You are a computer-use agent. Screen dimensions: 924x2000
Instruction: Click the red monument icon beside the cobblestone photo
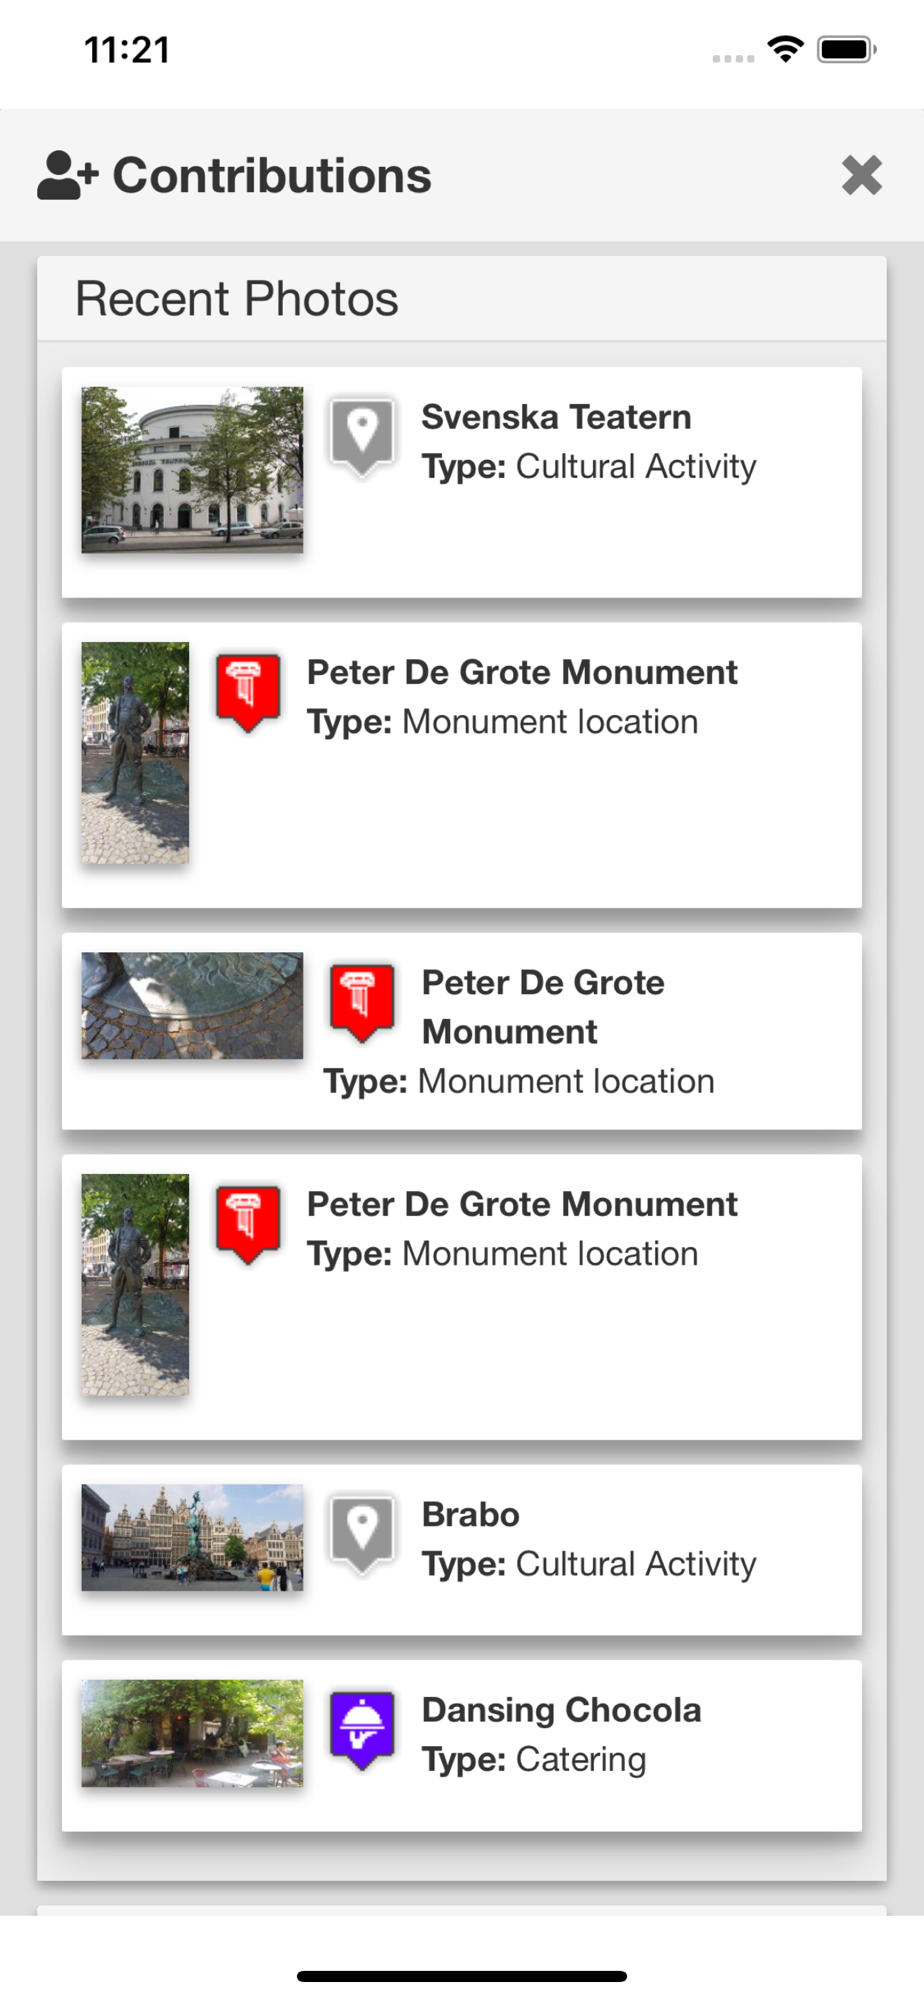(362, 1002)
